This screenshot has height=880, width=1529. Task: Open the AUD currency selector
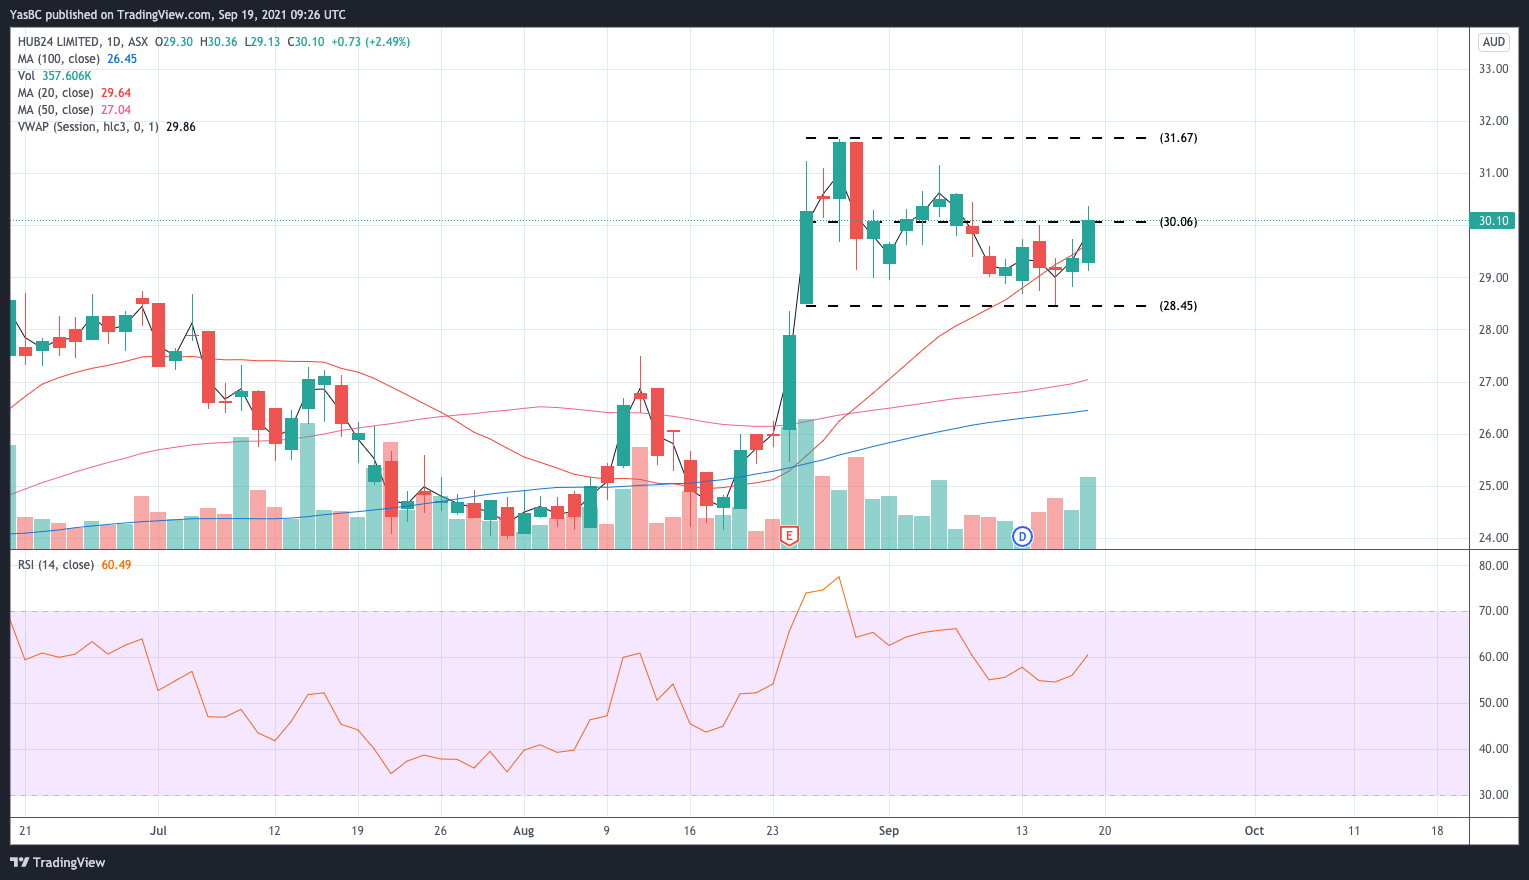tap(1494, 42)
